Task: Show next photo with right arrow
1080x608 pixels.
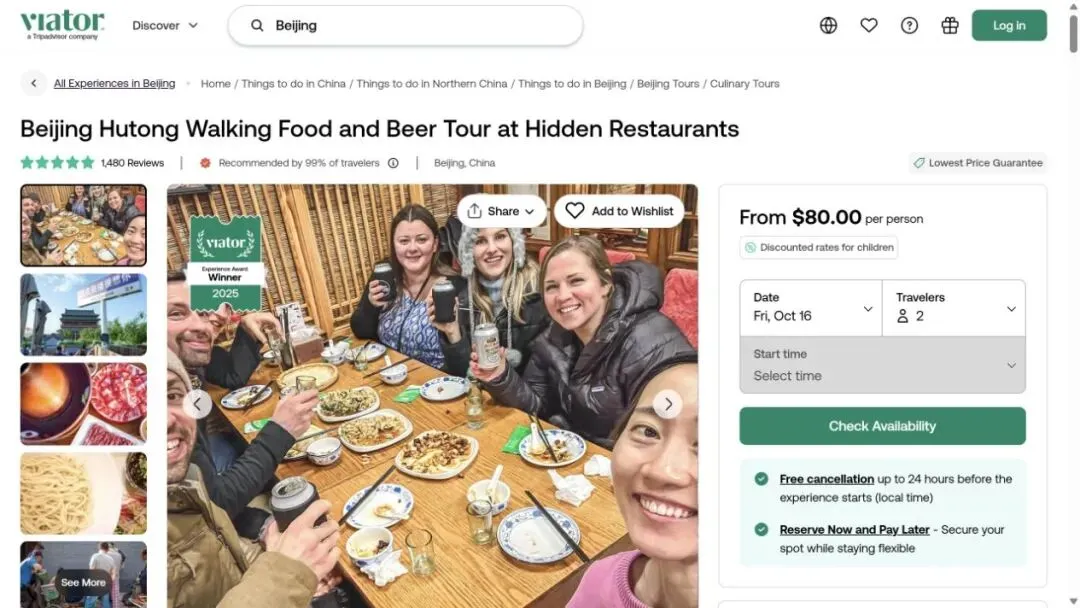Action: 667,404
